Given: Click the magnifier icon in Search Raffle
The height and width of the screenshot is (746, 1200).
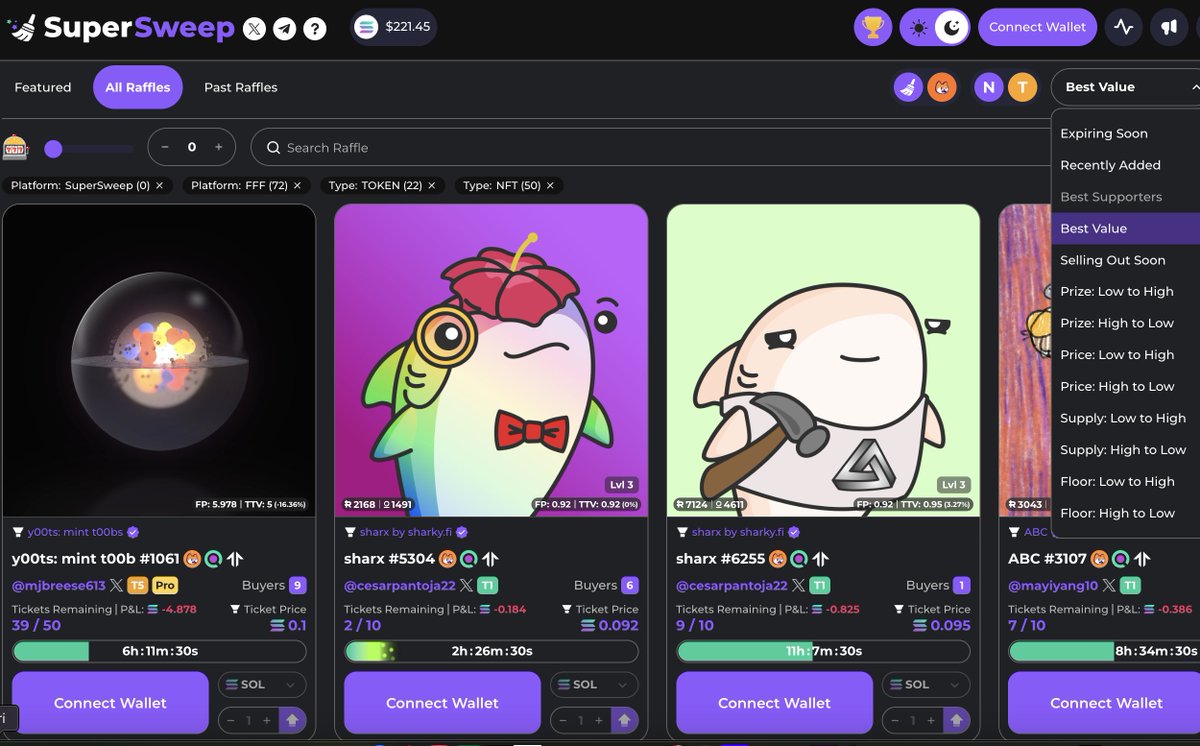Looking at the screenshot, I should pos(273,147).
